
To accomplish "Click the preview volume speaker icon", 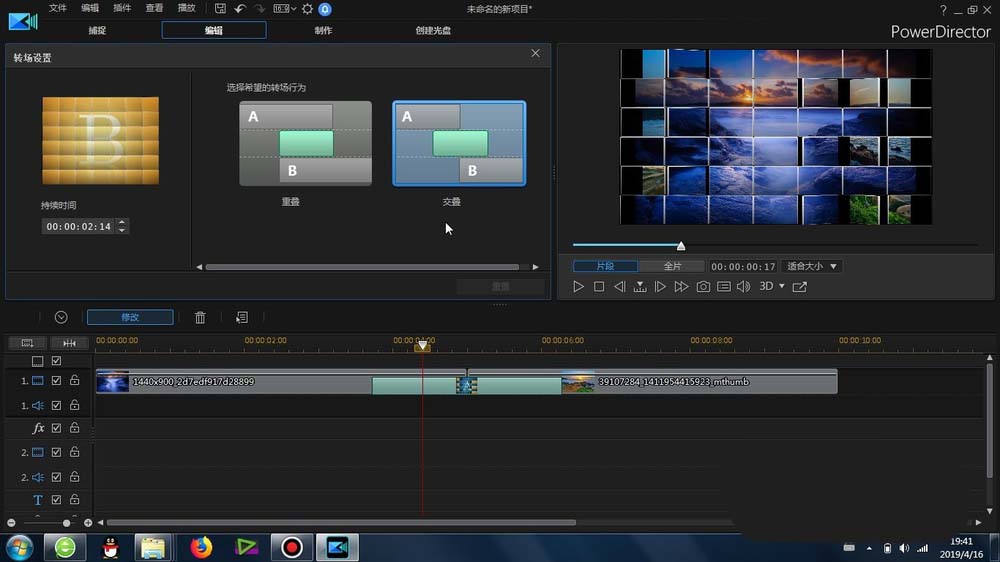I will pos(743,287).
